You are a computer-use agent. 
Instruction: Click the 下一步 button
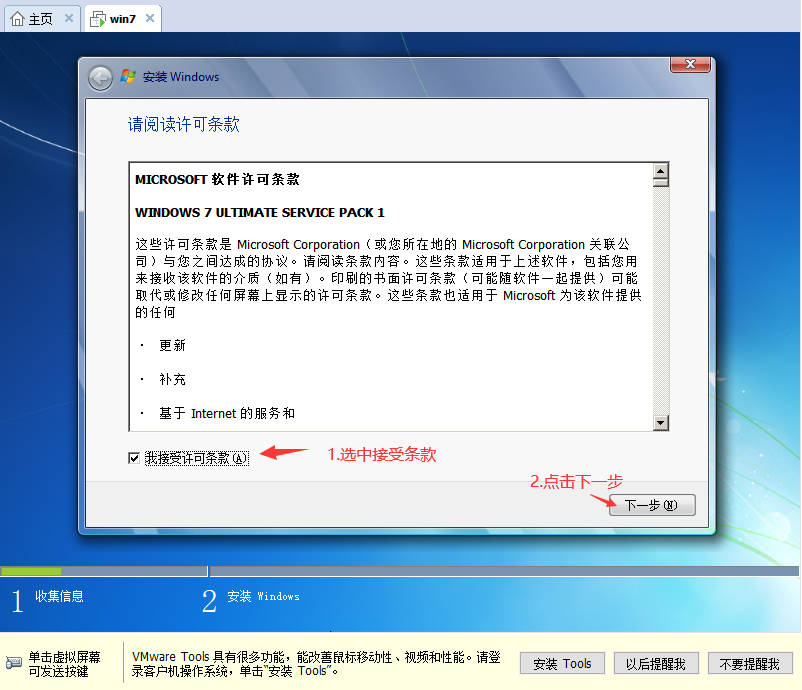(x=652, y=505)
